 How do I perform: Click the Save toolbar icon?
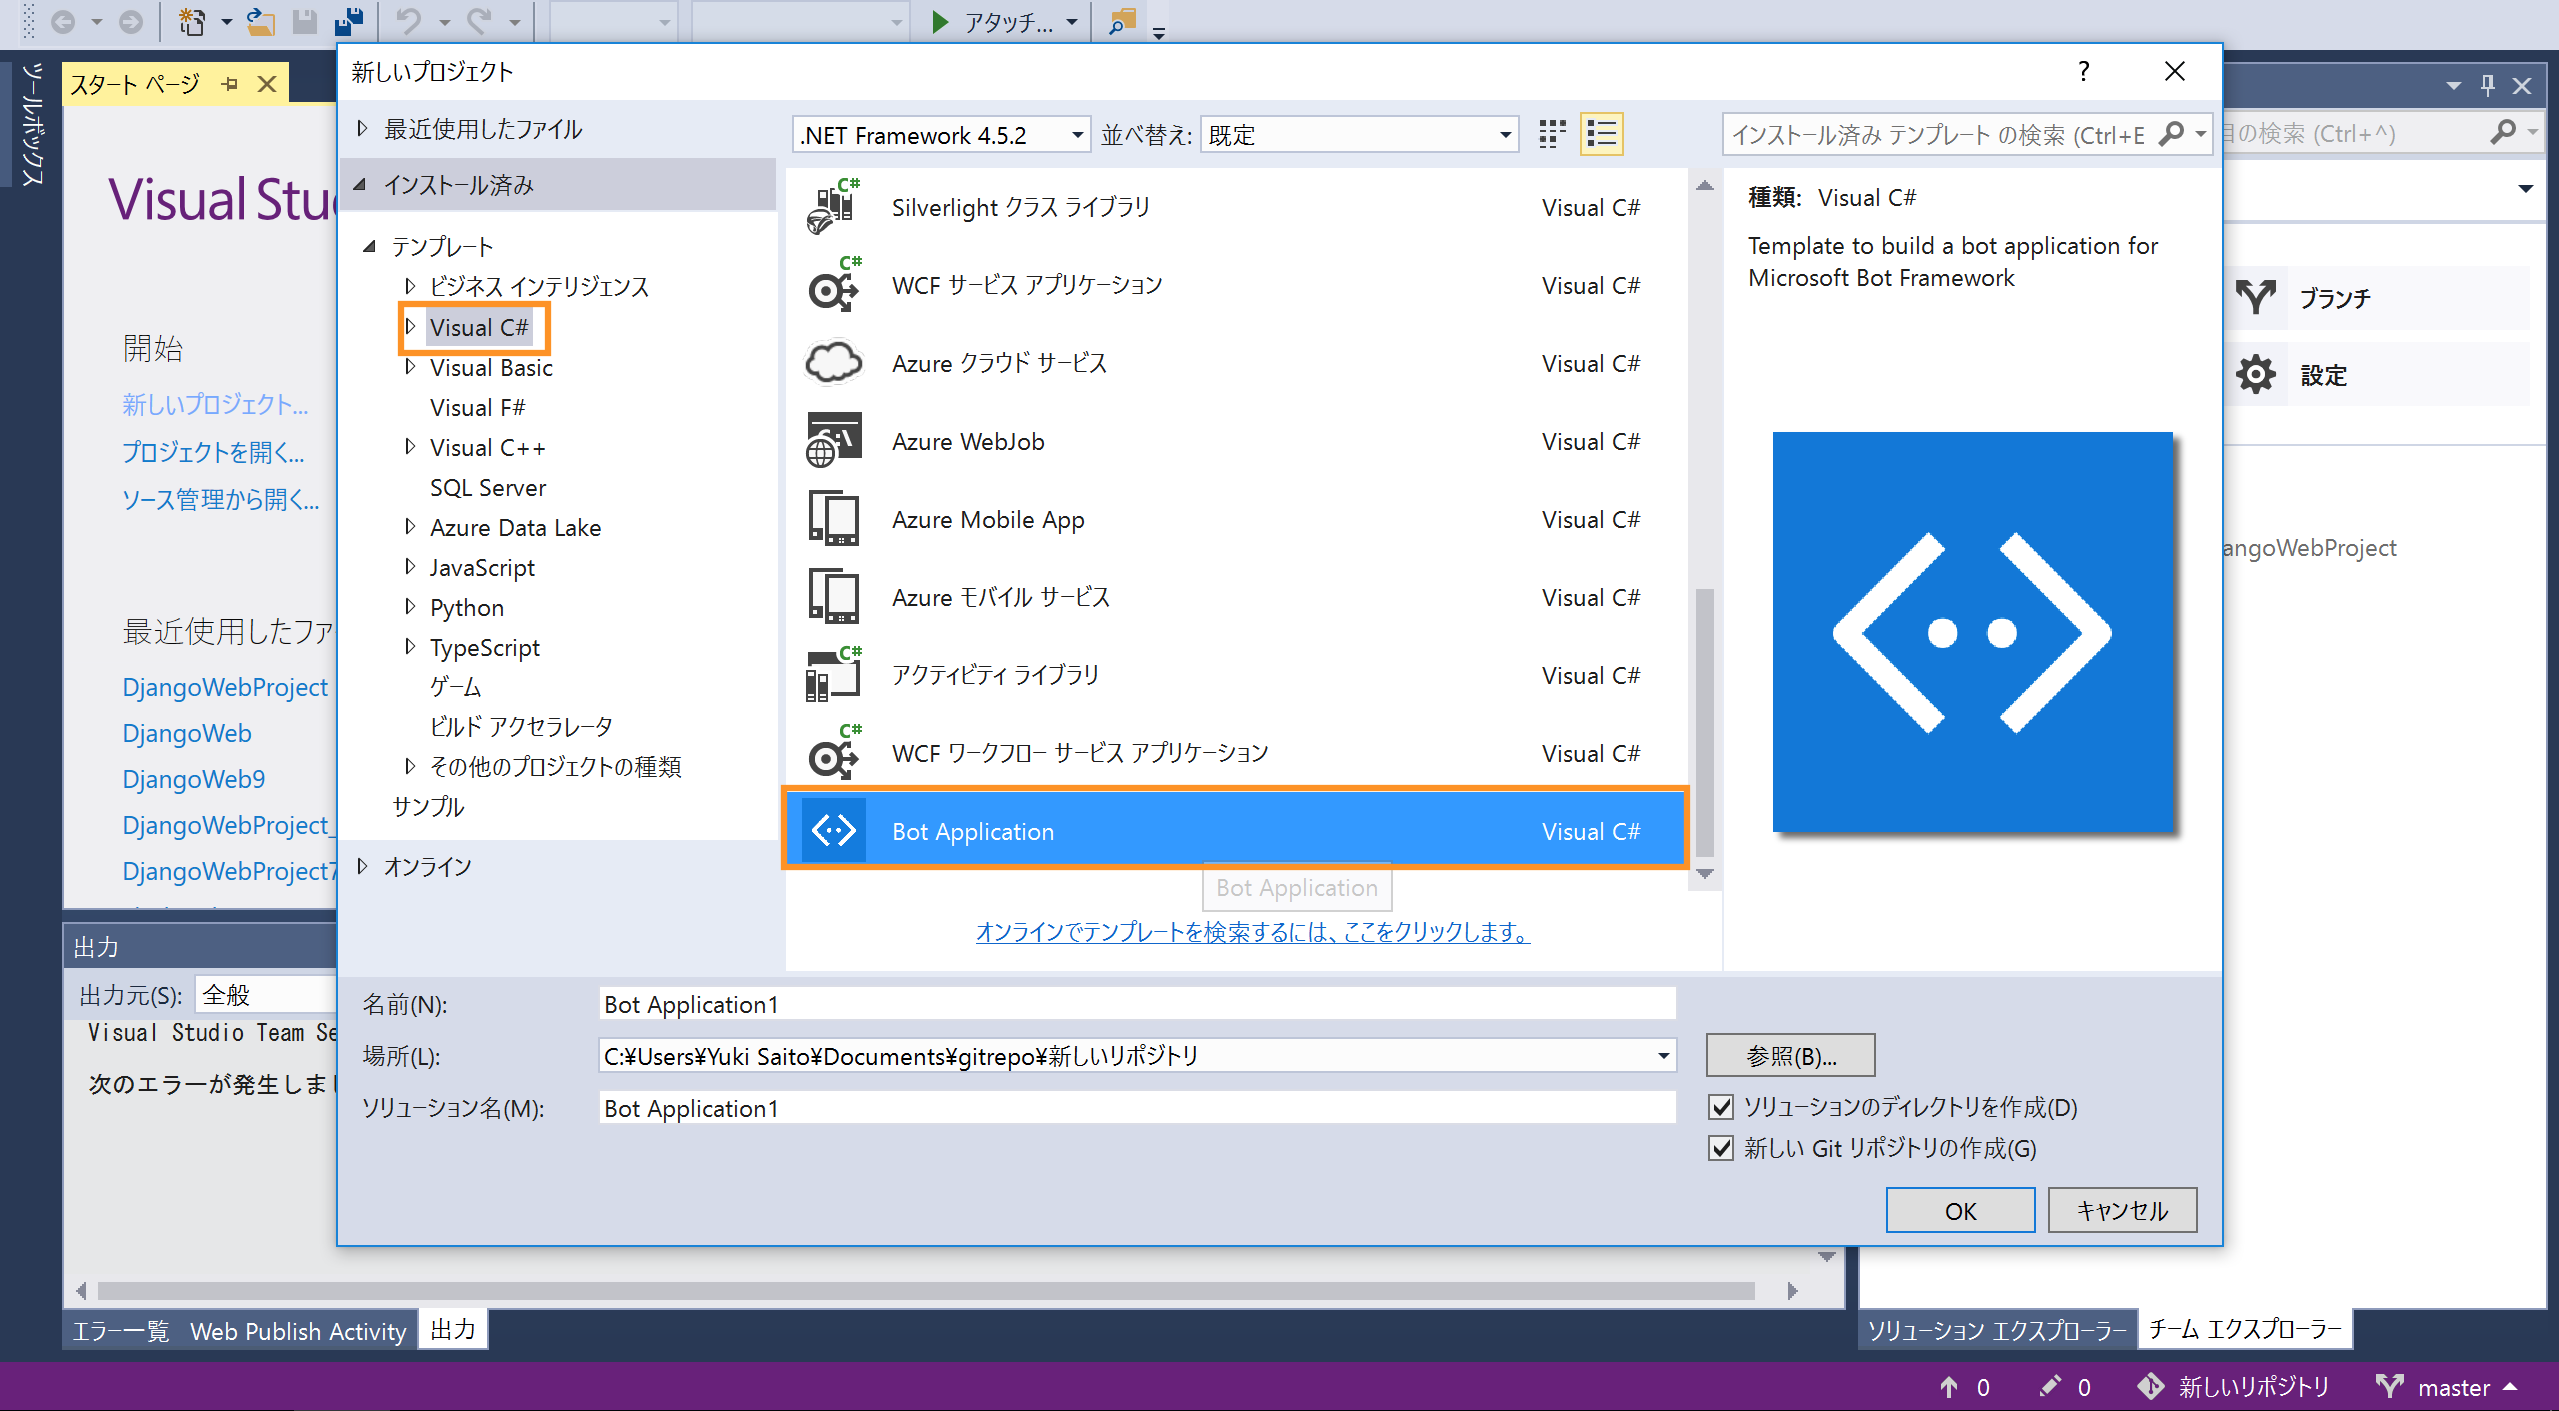304,22
